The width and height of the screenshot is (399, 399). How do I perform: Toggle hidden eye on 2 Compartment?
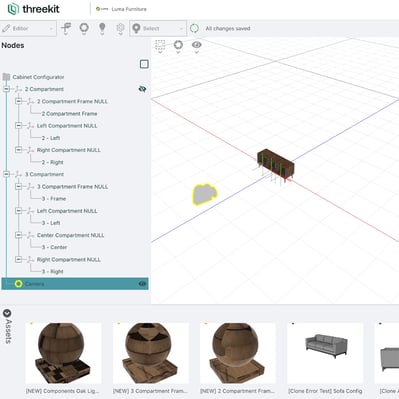[142, 89]
